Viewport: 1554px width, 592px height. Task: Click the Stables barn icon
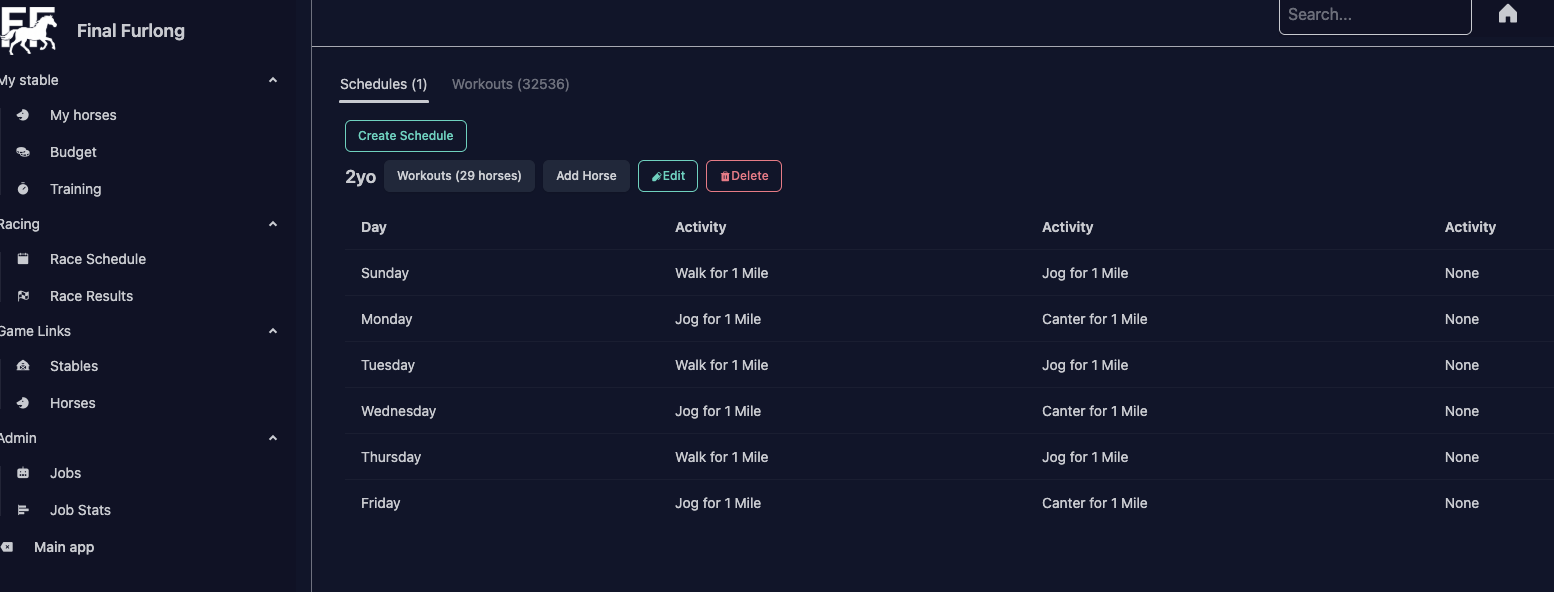[x=23, y=366]
